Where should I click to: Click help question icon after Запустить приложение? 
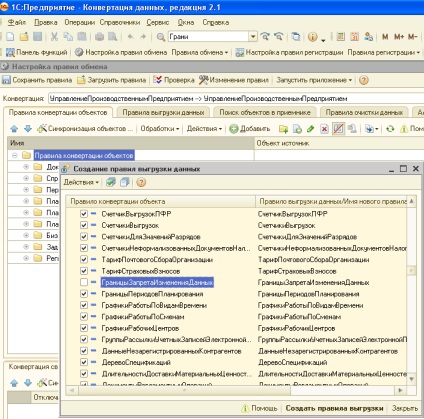point(364,80)
